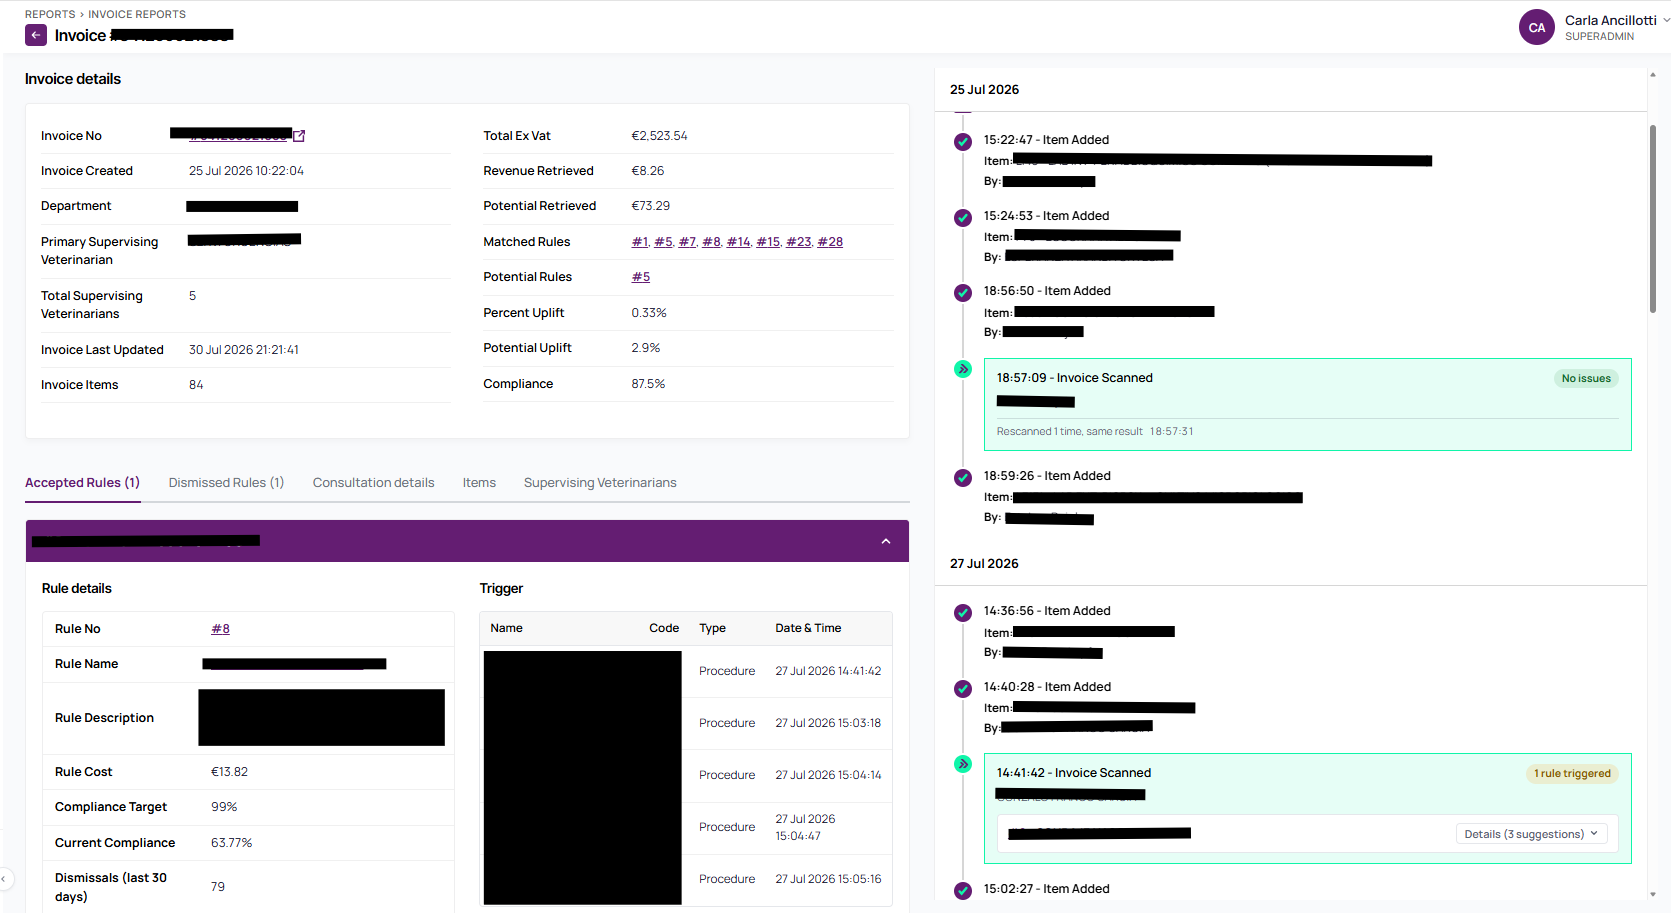Open matched rule #1 link
This screenshot has height=913, width=1671.
pos(640,242)
